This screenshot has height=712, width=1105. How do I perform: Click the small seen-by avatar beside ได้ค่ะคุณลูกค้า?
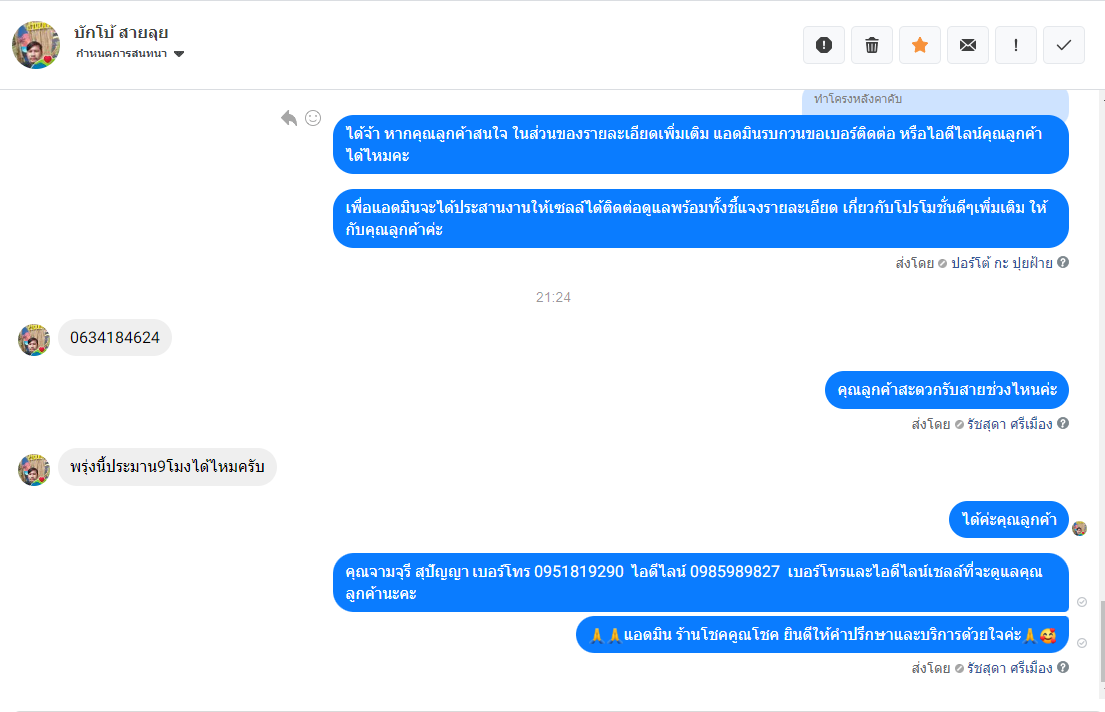click(x=1079, y=528)
